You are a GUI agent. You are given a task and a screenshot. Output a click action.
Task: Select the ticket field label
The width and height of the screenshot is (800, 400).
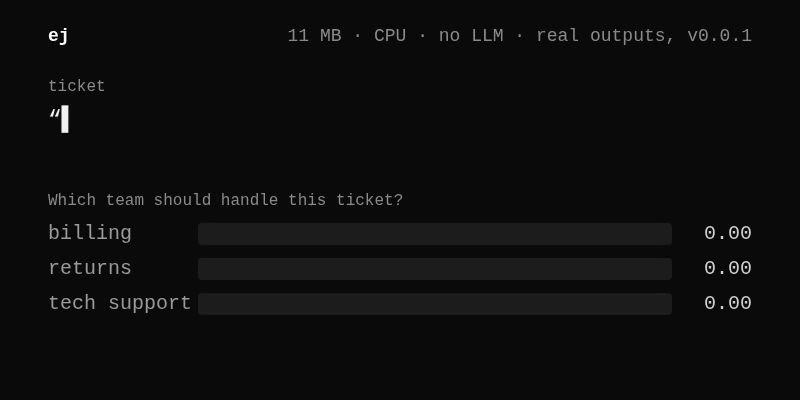tap(77, 86)
